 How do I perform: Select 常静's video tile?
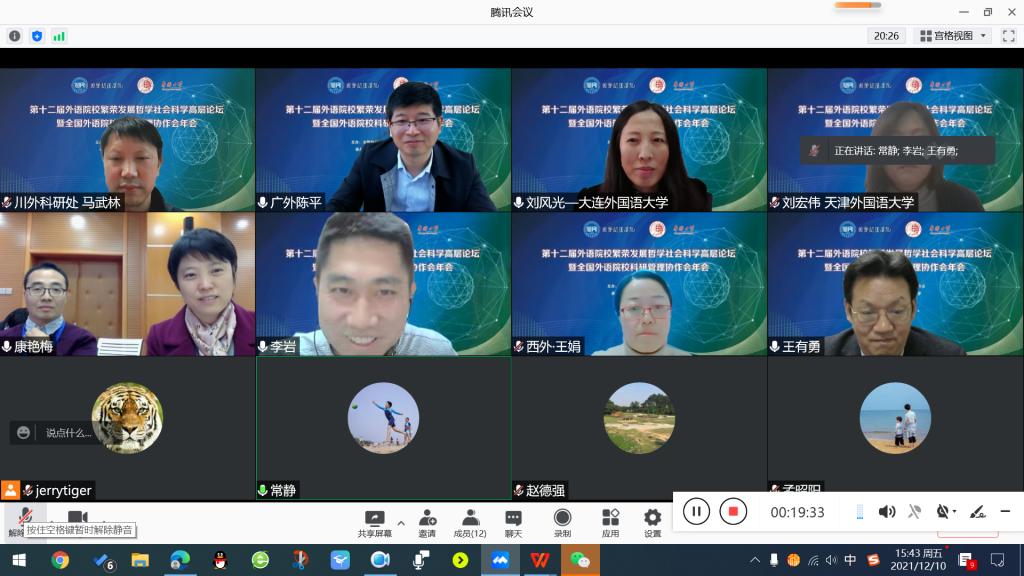point(383,428)
